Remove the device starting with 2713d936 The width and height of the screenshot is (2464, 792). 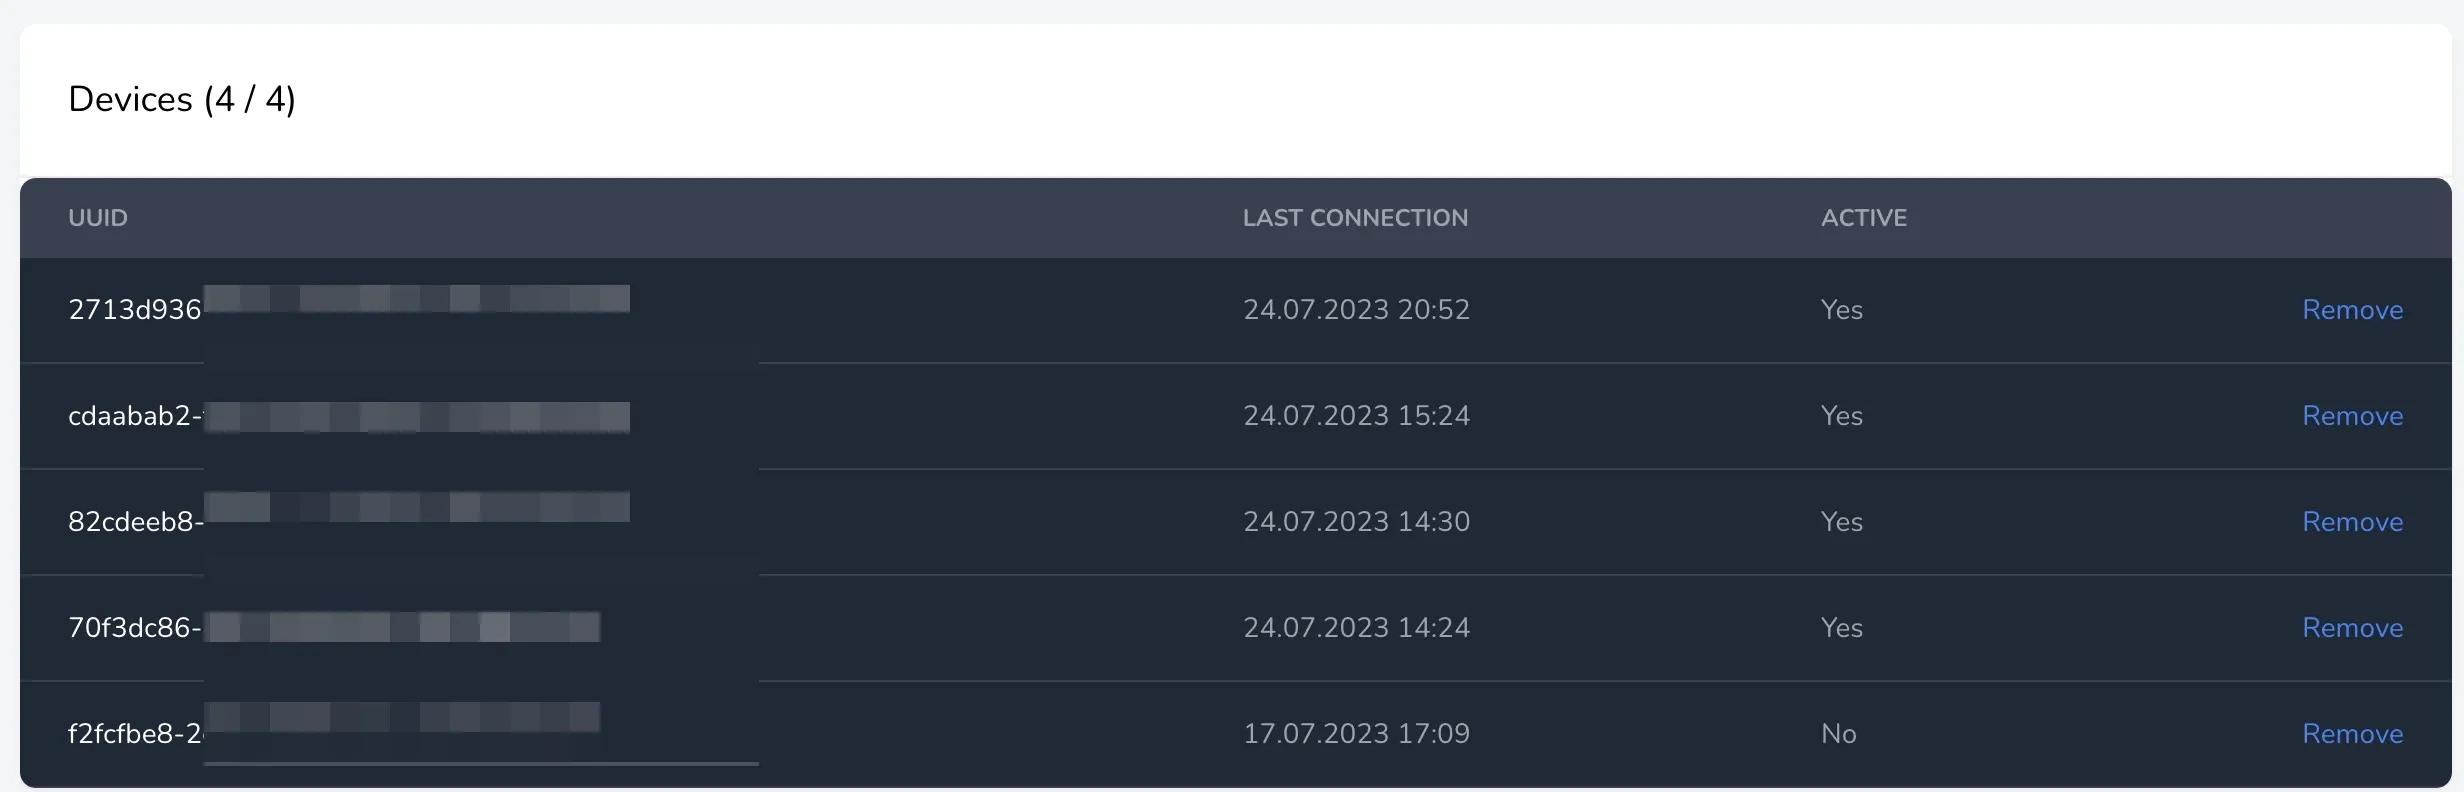pos(2352,310)
